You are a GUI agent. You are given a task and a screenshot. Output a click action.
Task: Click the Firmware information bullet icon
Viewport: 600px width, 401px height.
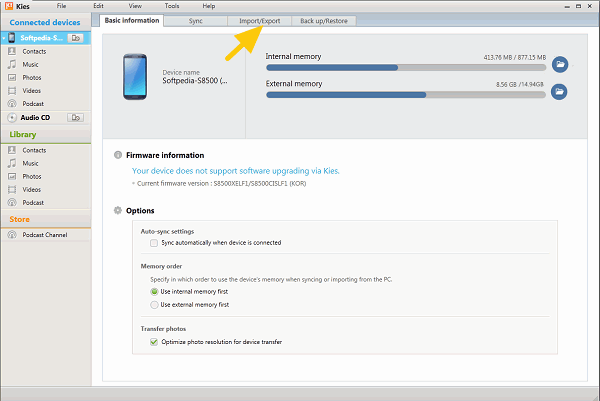point(118,155)
